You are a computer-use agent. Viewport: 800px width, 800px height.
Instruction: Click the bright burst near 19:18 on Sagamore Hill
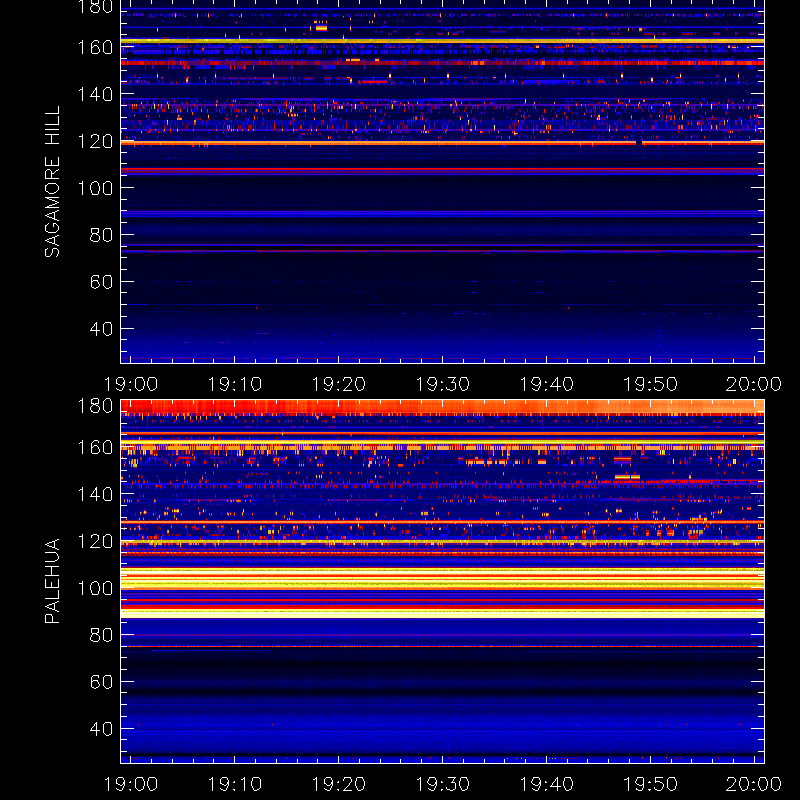(x=321, y=27)
